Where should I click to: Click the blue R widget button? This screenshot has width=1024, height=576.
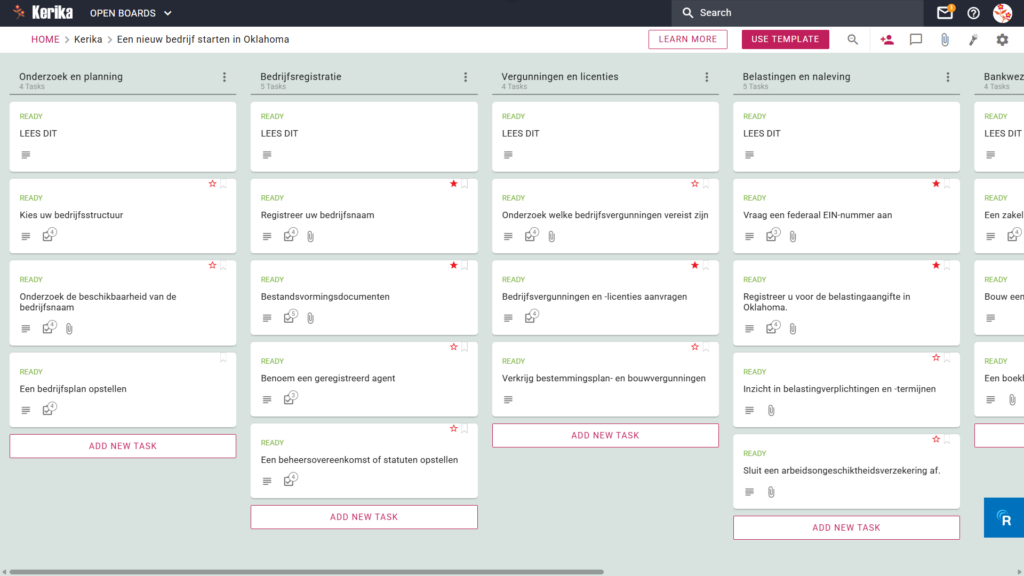(x=1004, y=518)
